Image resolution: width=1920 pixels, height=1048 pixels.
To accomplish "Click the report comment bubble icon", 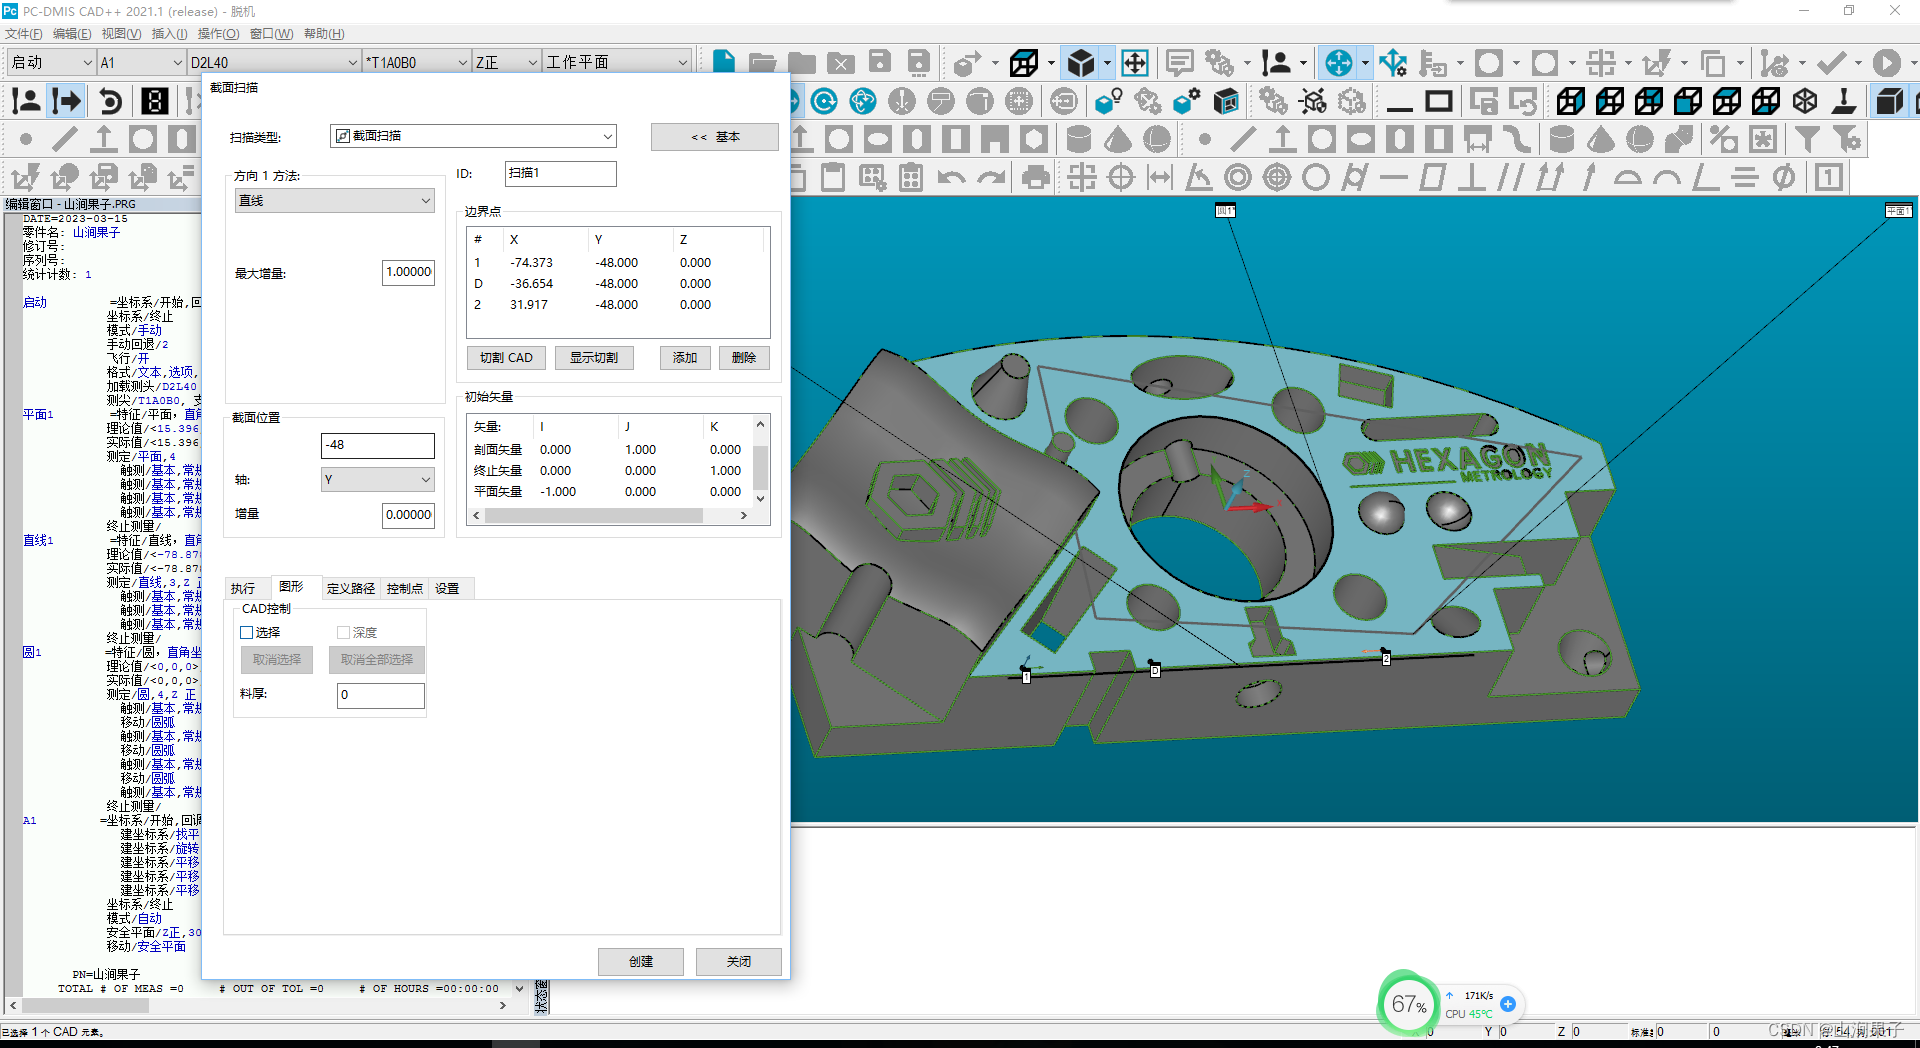I will tap(1180, 63).
